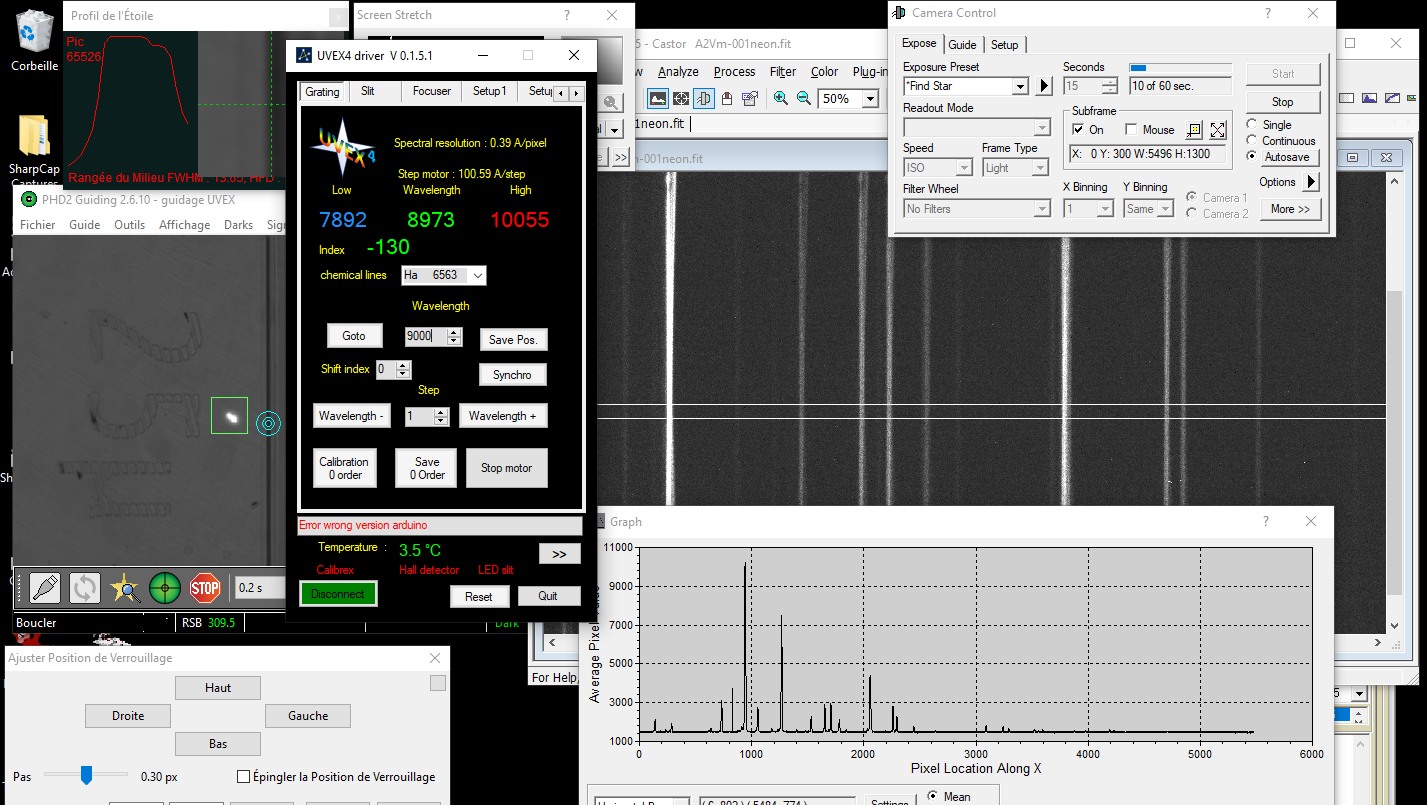Select the Continuous exposure radio button
1427x805 pixels.
pos(1252,141)
